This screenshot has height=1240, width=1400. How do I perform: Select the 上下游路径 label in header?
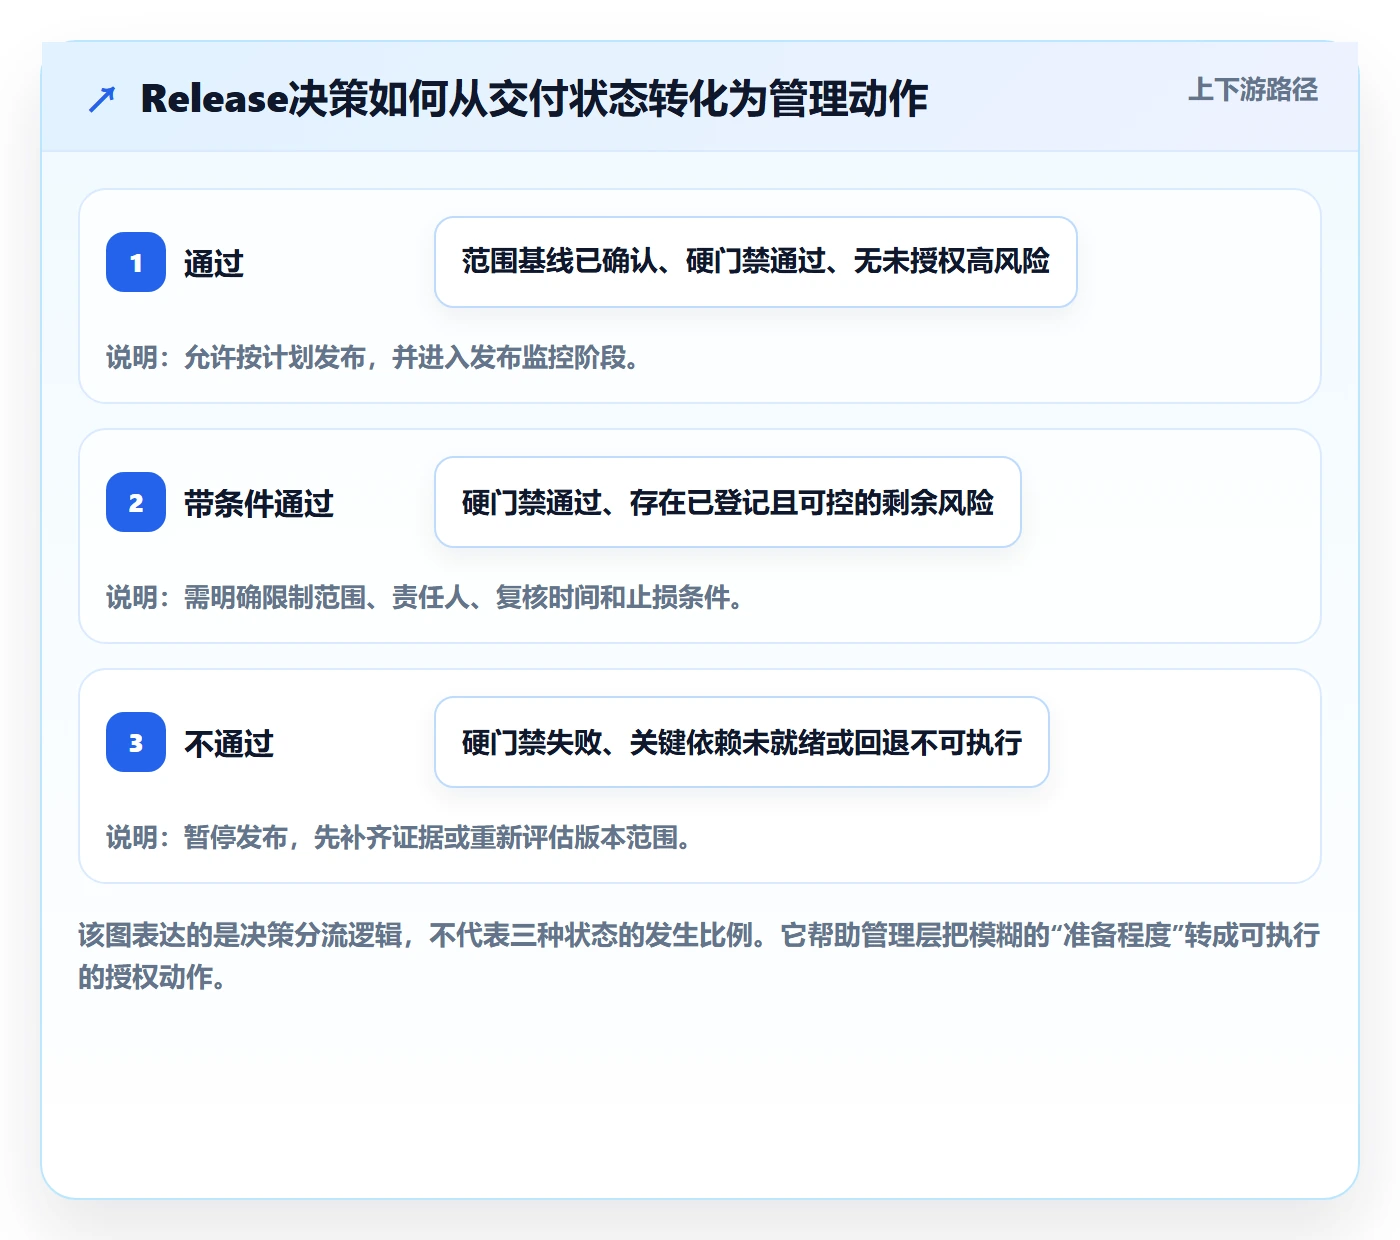[x=1253, y=90]
